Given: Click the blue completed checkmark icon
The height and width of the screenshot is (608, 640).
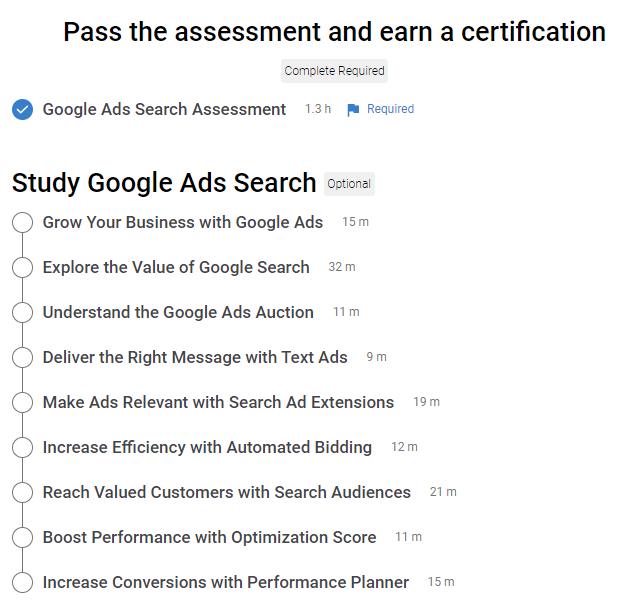Looking at the screenshot, I should 22,110.
